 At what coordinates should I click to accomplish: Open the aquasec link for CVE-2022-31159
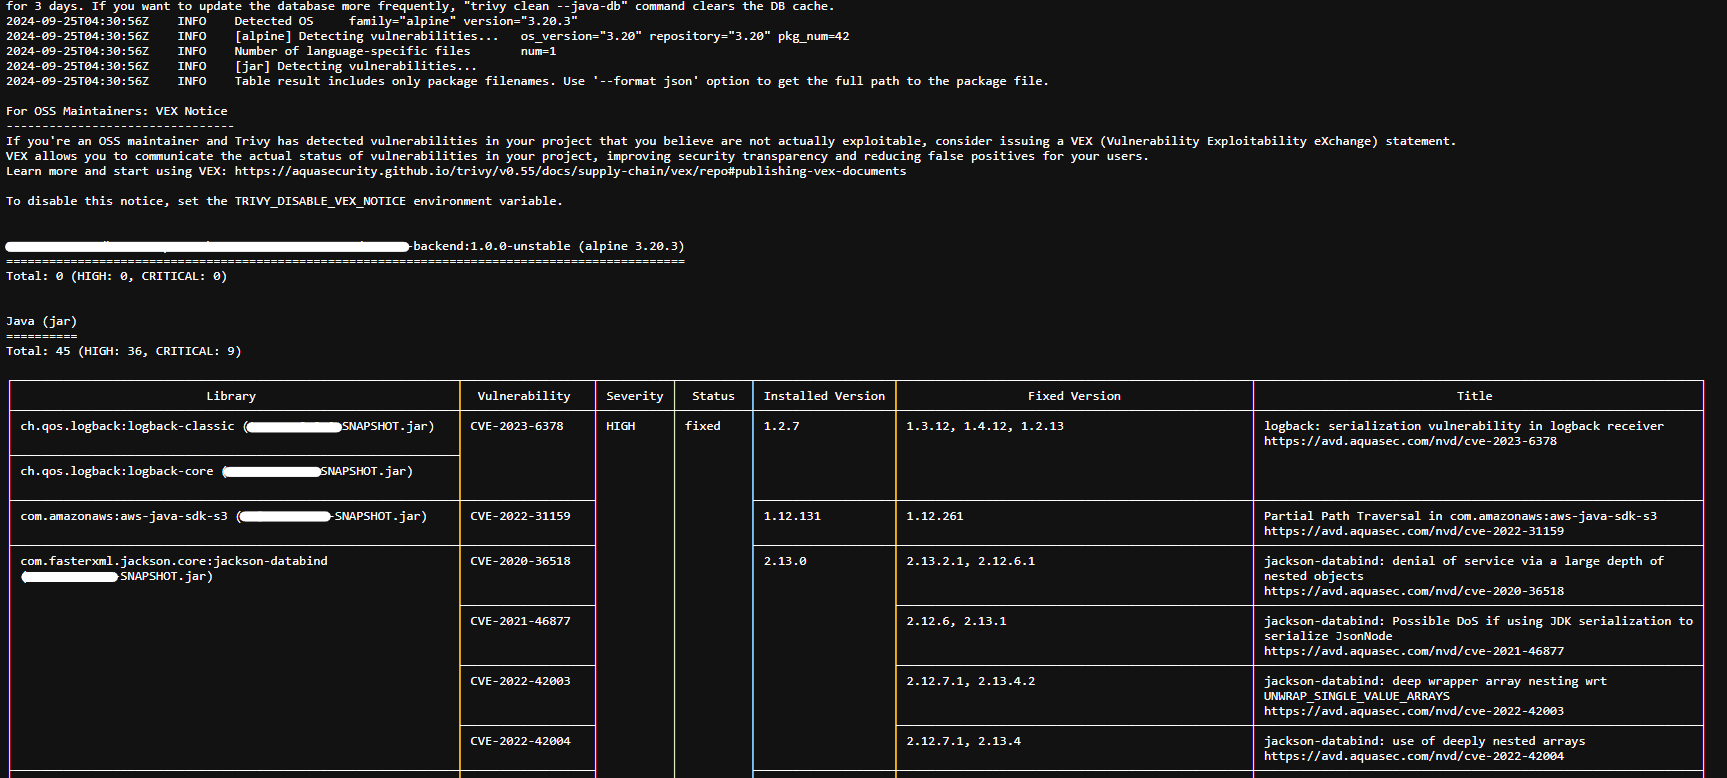1413,531
